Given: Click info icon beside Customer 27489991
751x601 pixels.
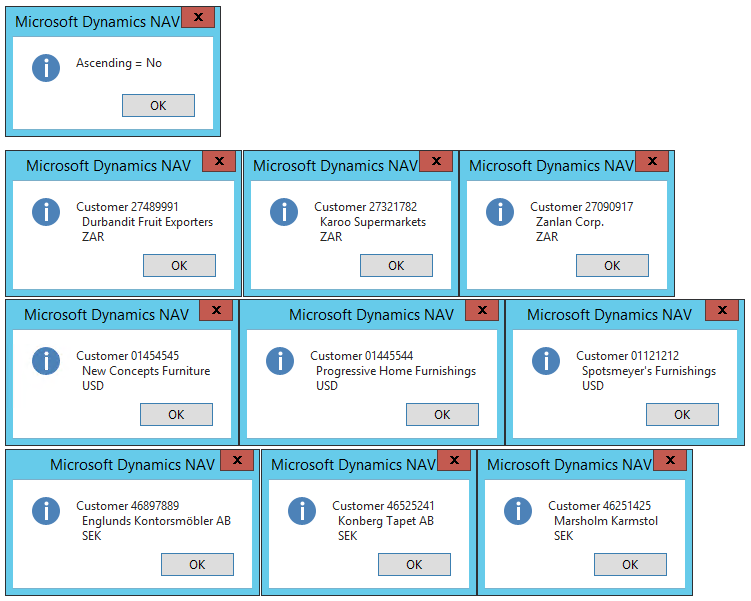Looking at the screenshot, I should tap(46, 212).
